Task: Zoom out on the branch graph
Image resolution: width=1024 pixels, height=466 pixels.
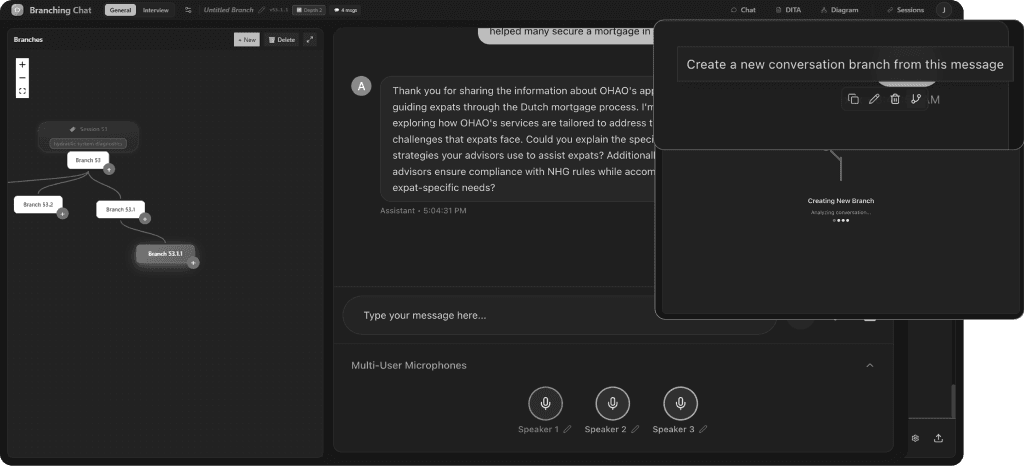Action: point(22,78)
